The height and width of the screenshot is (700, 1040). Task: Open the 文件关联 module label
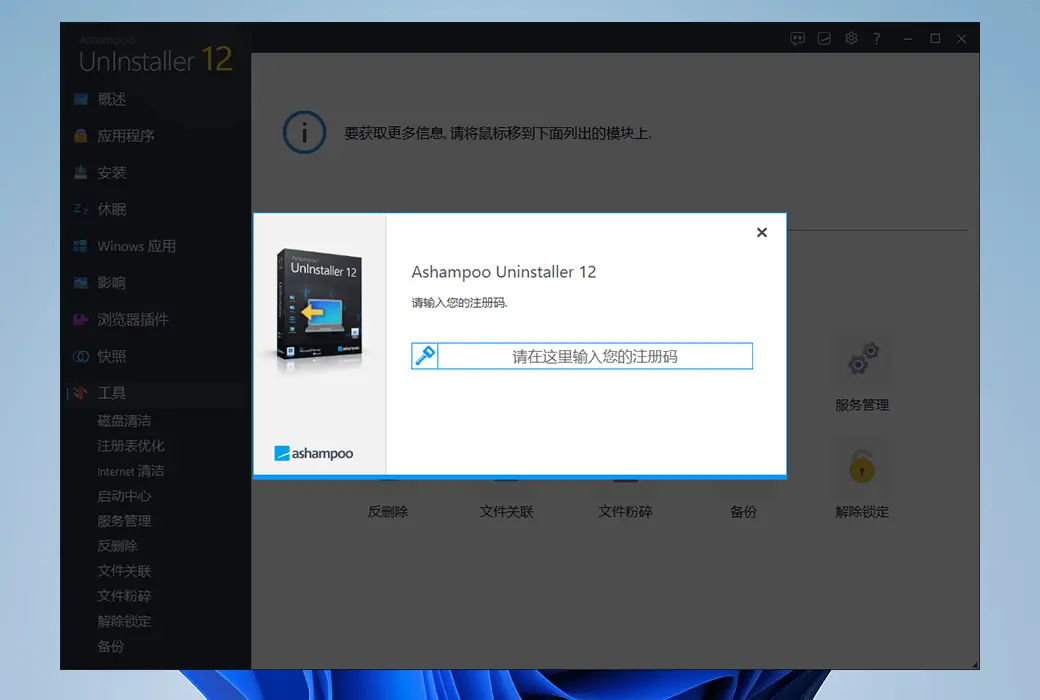507,512
